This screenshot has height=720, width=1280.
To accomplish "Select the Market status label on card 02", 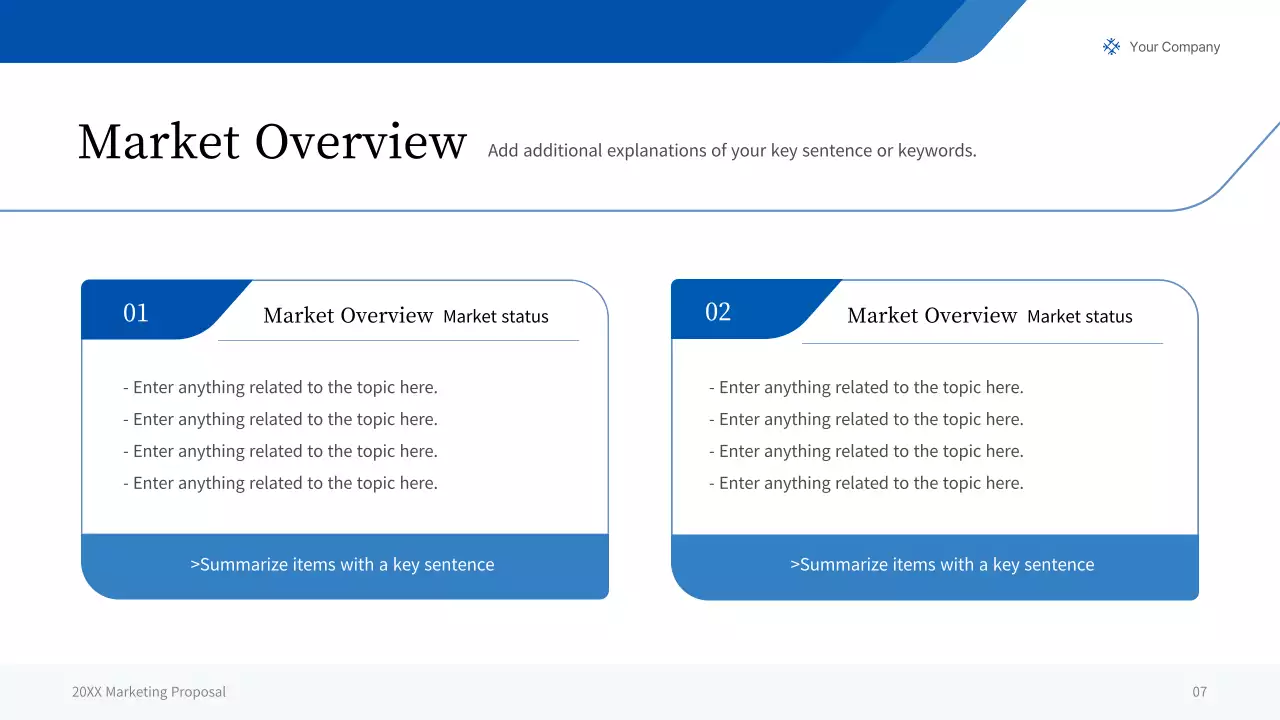I will coord(1079,316).
